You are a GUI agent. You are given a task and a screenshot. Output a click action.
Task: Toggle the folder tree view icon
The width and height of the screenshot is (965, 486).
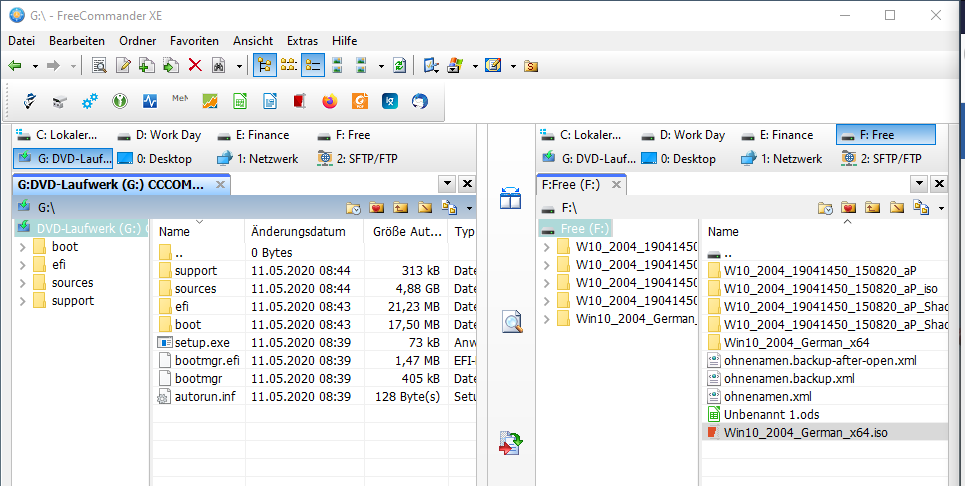265,65
